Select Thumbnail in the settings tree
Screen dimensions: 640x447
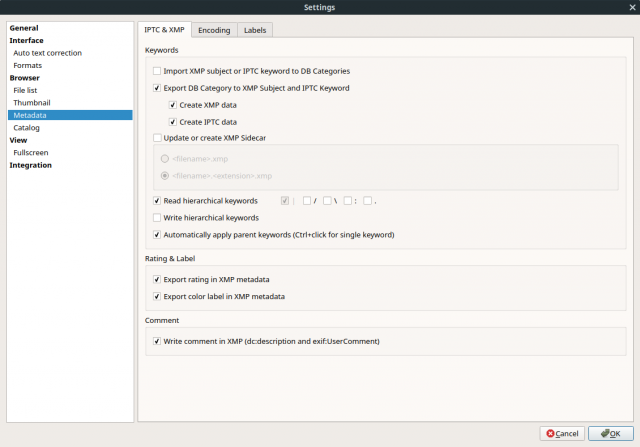pyautogui.click(x=32, y=103)
